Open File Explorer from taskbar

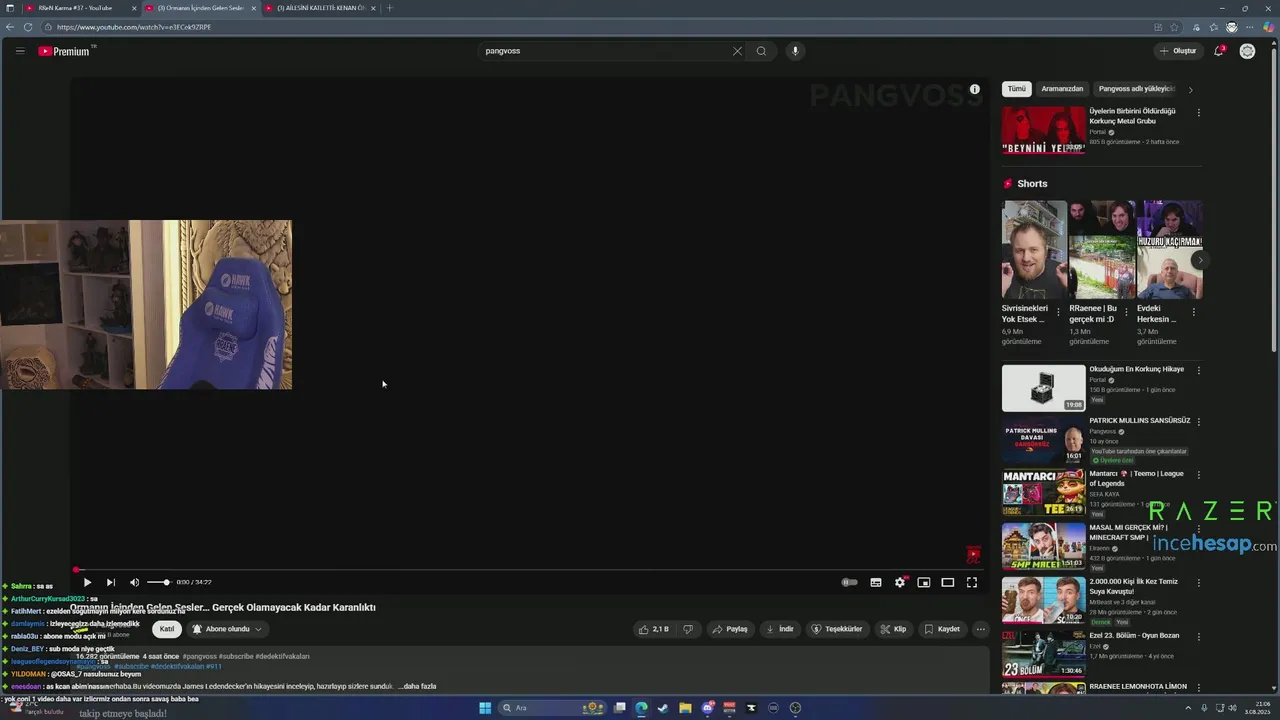[x=685, y=708]
